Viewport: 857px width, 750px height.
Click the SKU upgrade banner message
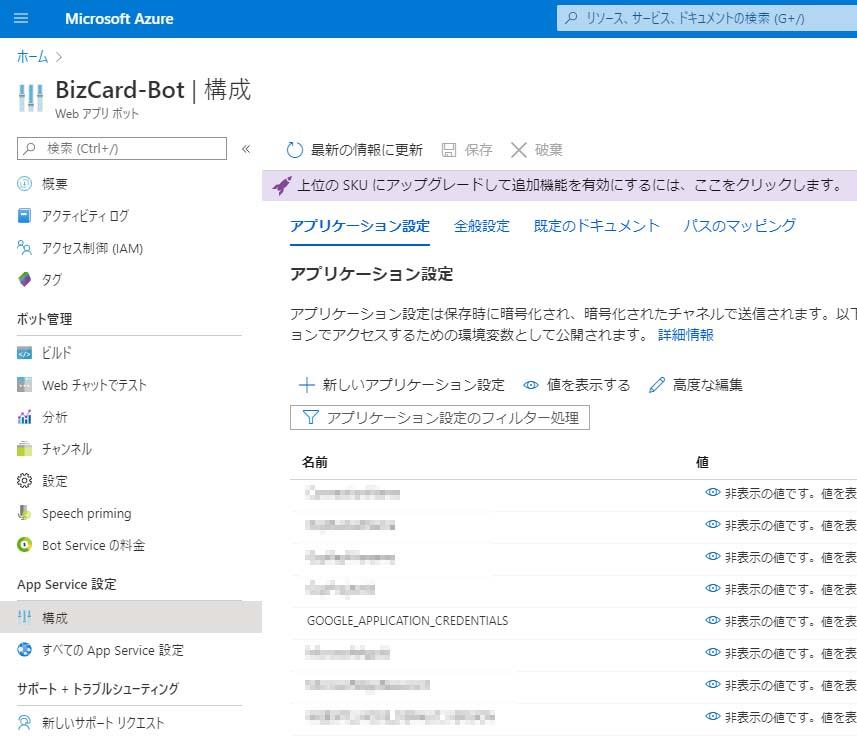pos(569,185)
